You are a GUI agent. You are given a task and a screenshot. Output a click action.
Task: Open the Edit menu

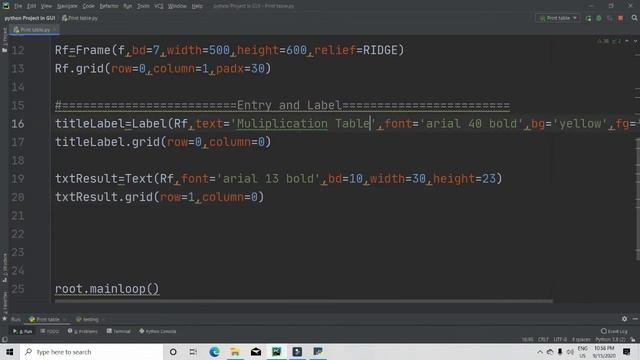[x=31, y=6]
